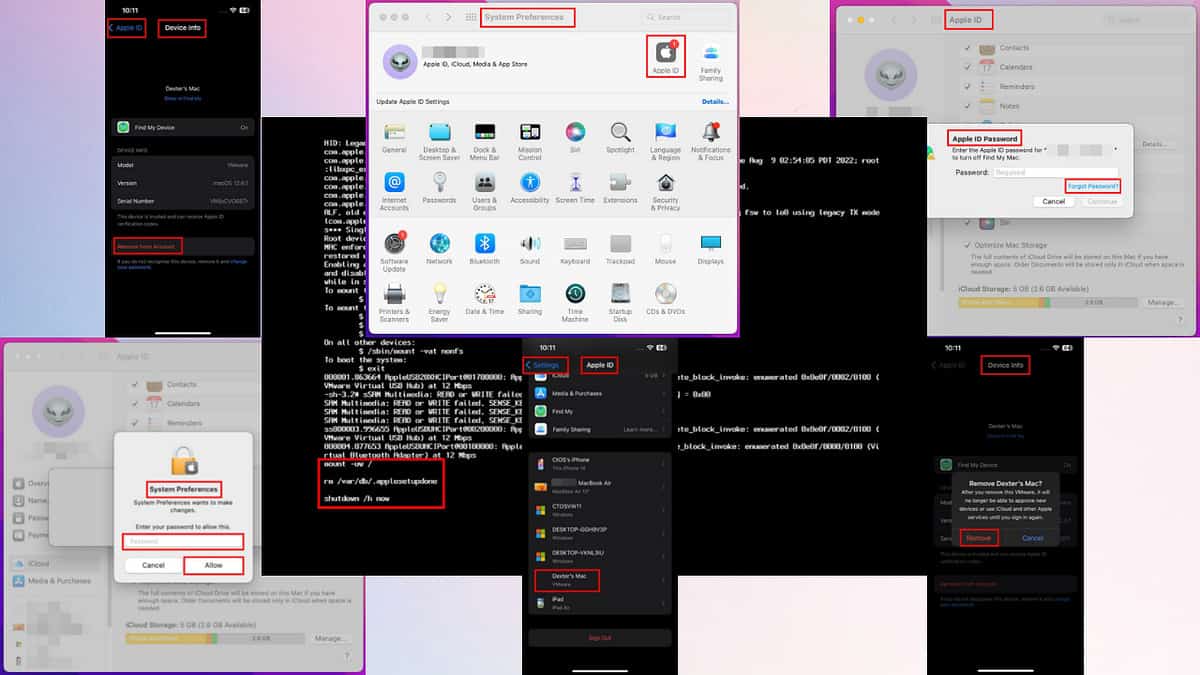
Task: Open Screen Time preferences
Action: tap(575, 189)
